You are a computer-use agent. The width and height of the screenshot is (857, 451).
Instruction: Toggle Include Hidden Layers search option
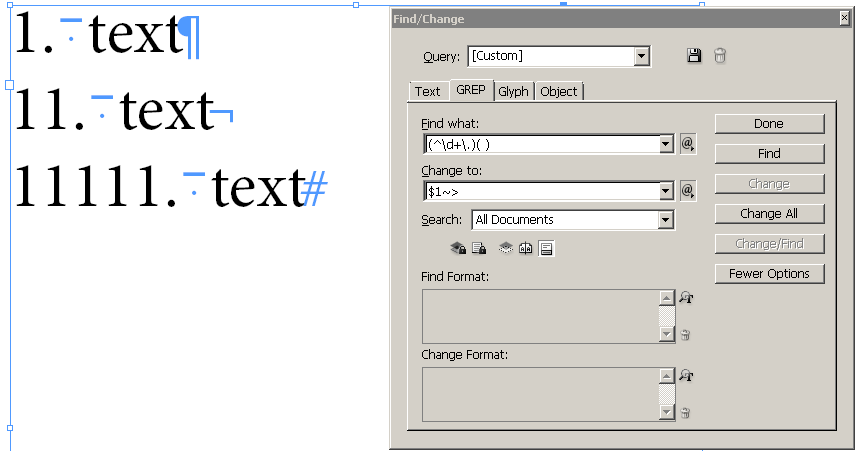(506, 249)
